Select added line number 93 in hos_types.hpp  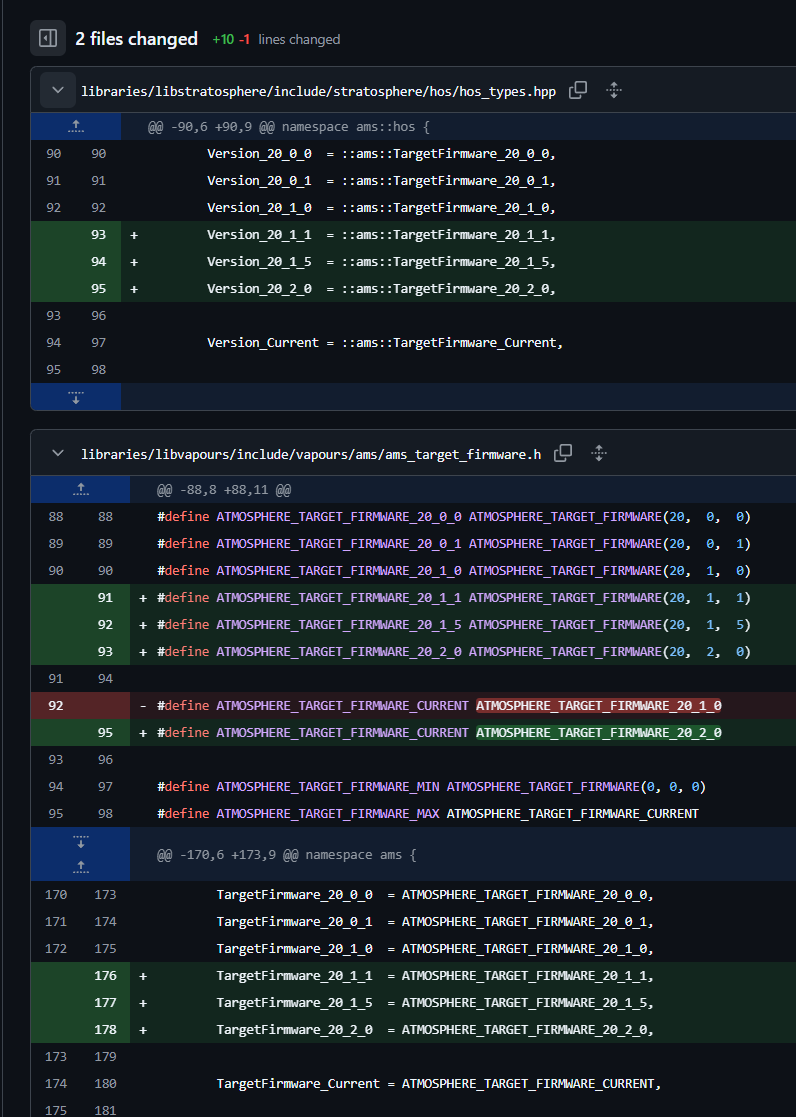98,234
